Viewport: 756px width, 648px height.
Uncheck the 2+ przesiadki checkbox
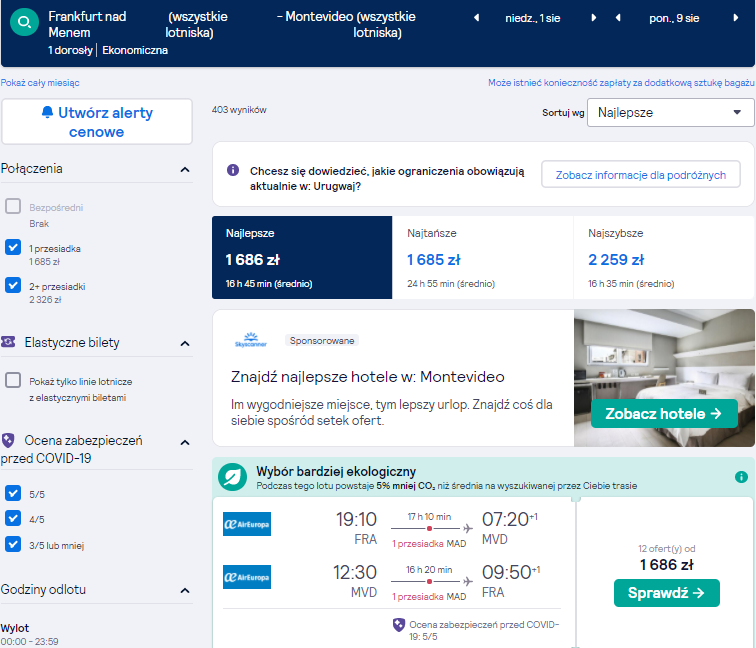coord(13,285)
